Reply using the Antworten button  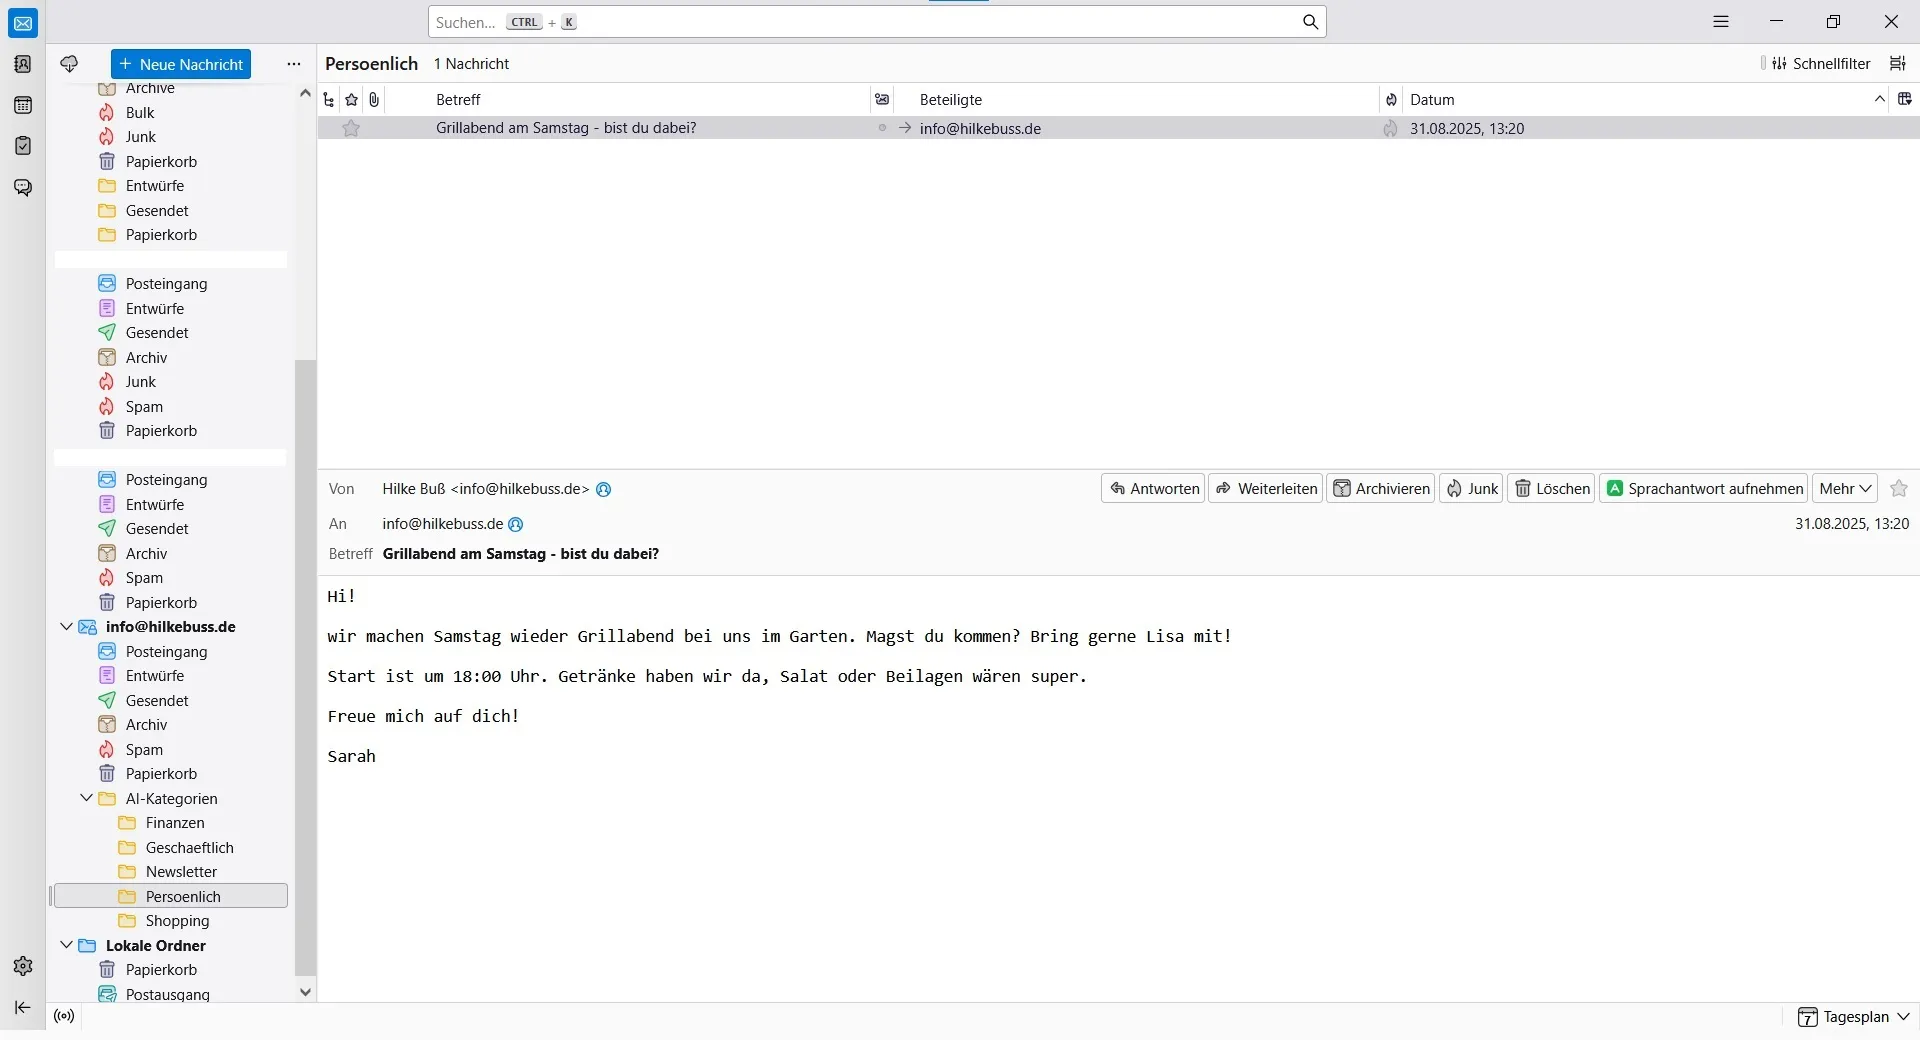[1154, 488]
